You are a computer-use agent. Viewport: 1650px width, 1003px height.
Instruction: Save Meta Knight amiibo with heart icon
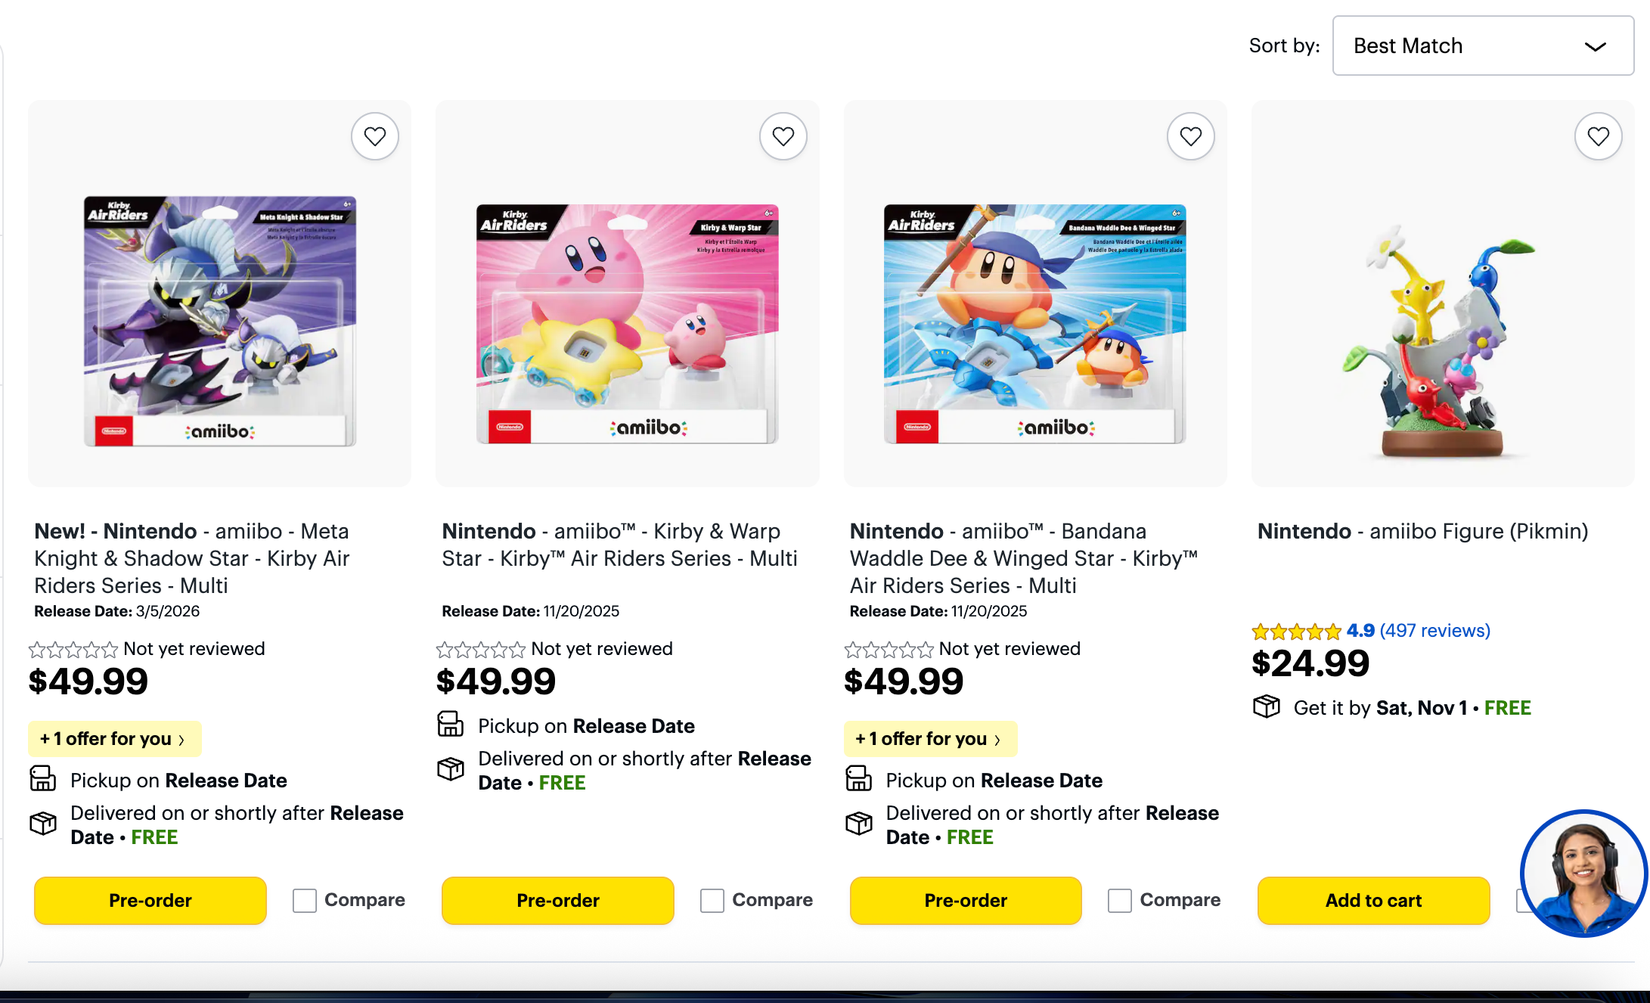(x=375, y=136)
